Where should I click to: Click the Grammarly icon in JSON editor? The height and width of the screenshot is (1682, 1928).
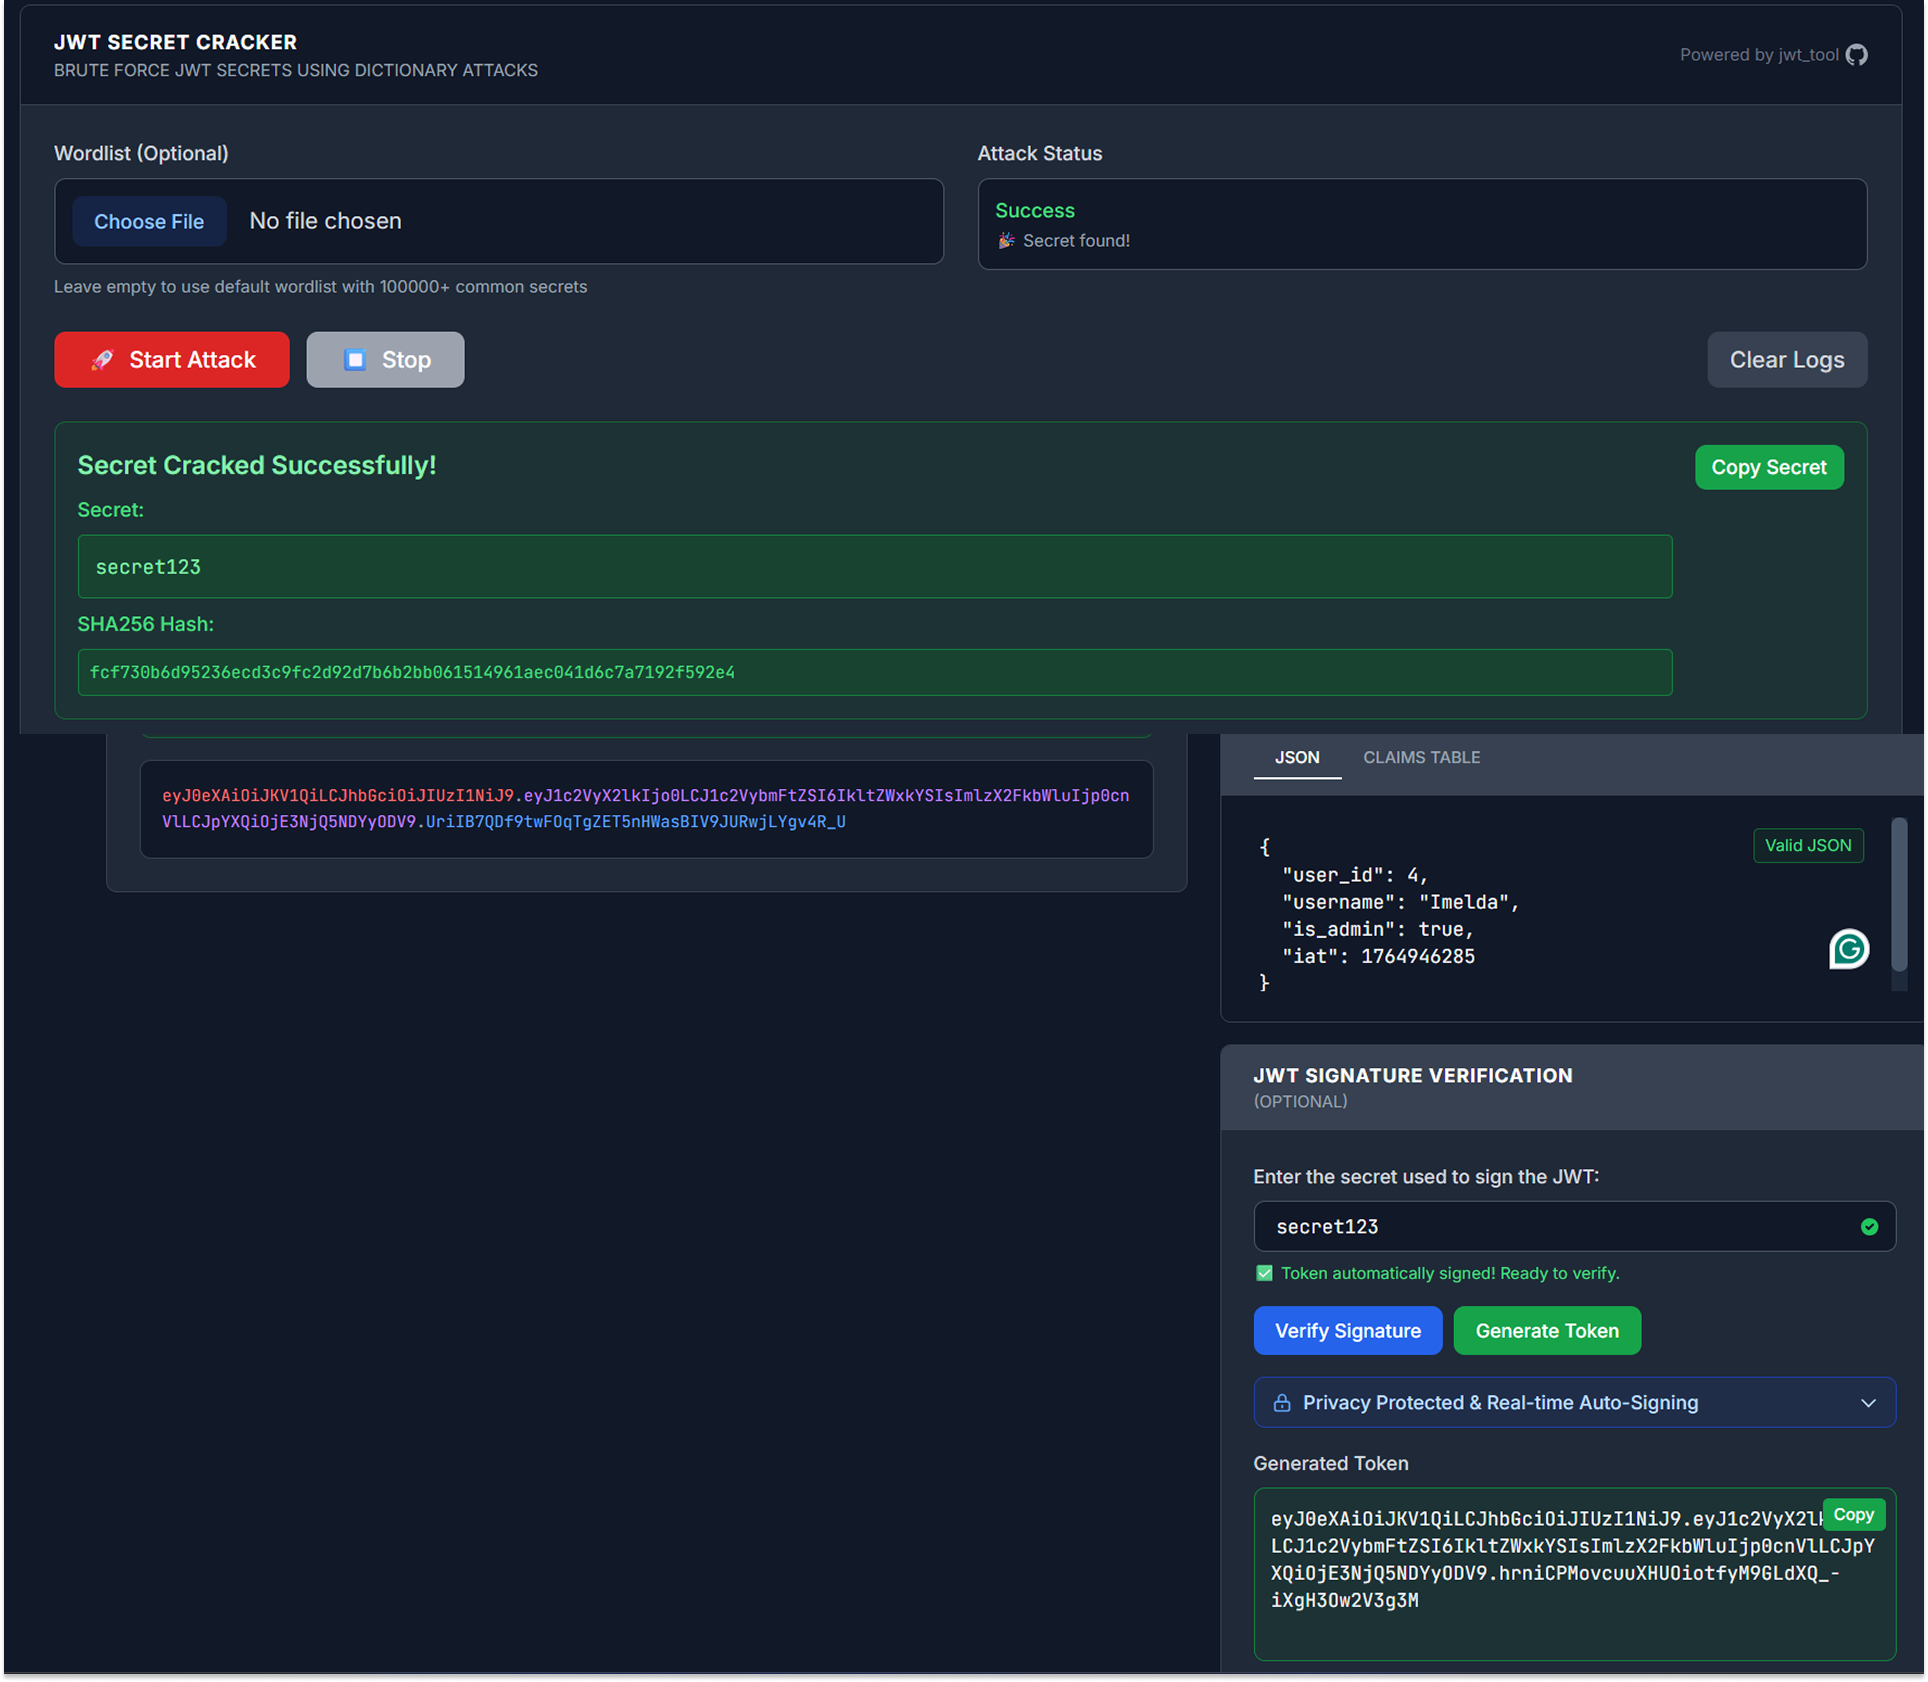tap(1848, 948)
